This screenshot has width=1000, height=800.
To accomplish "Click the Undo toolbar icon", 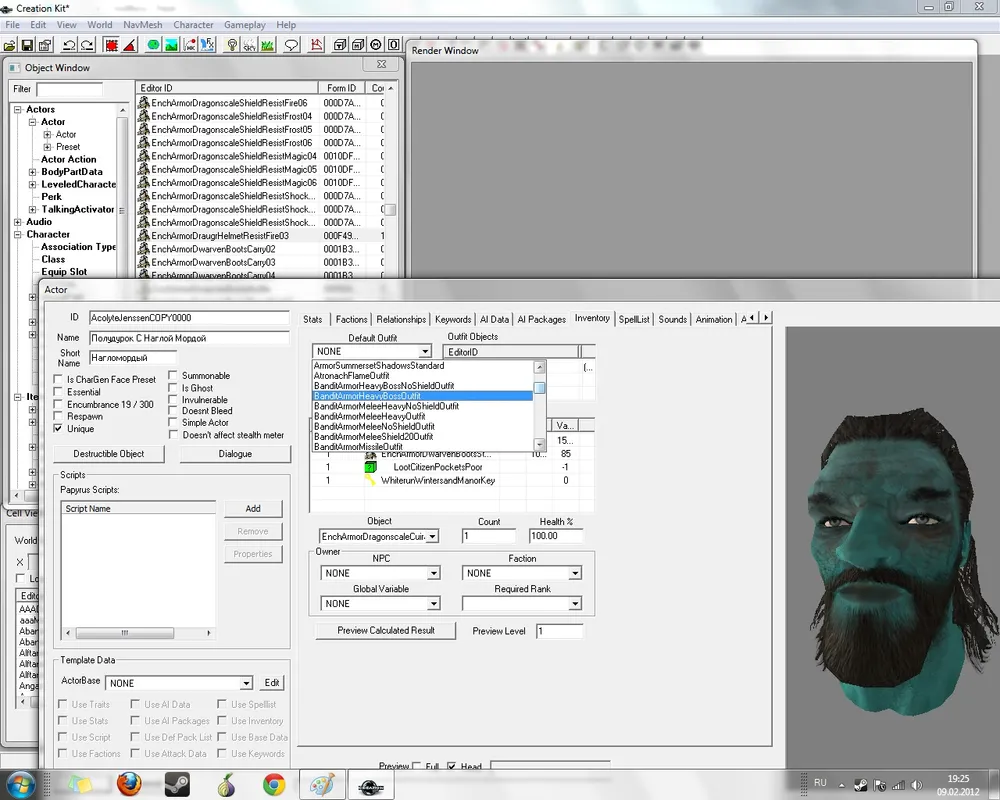I will pyautogui.click(x=69, y=45).
